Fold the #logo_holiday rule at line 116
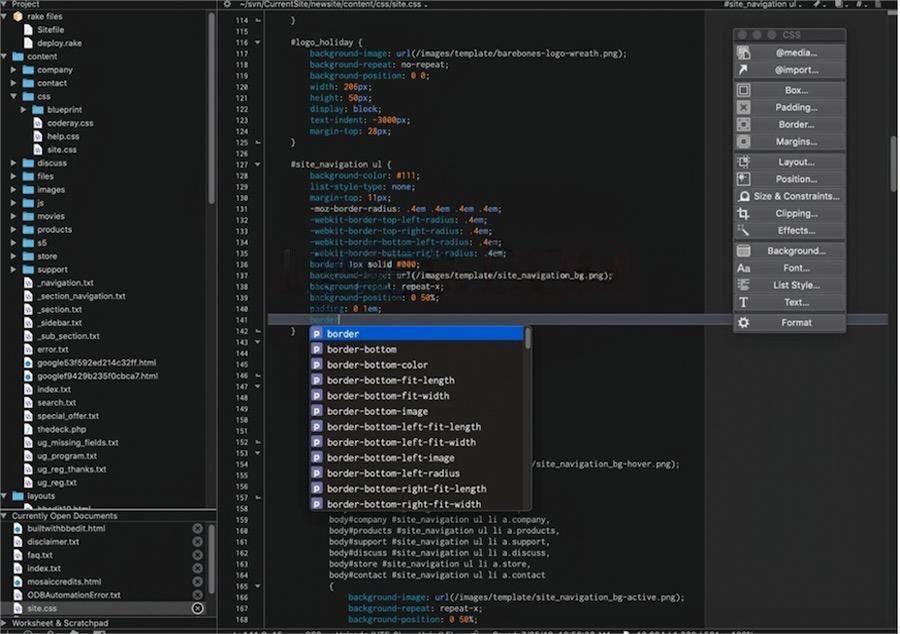Screen dimensions: 900x634 click(258, 42)
